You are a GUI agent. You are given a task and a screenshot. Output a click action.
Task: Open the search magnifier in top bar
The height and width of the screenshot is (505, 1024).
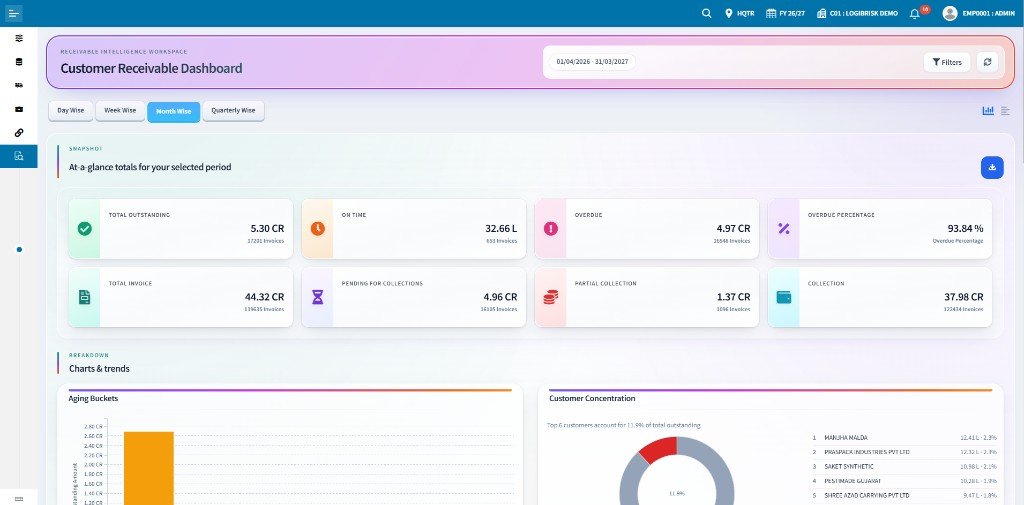point(707,13)
